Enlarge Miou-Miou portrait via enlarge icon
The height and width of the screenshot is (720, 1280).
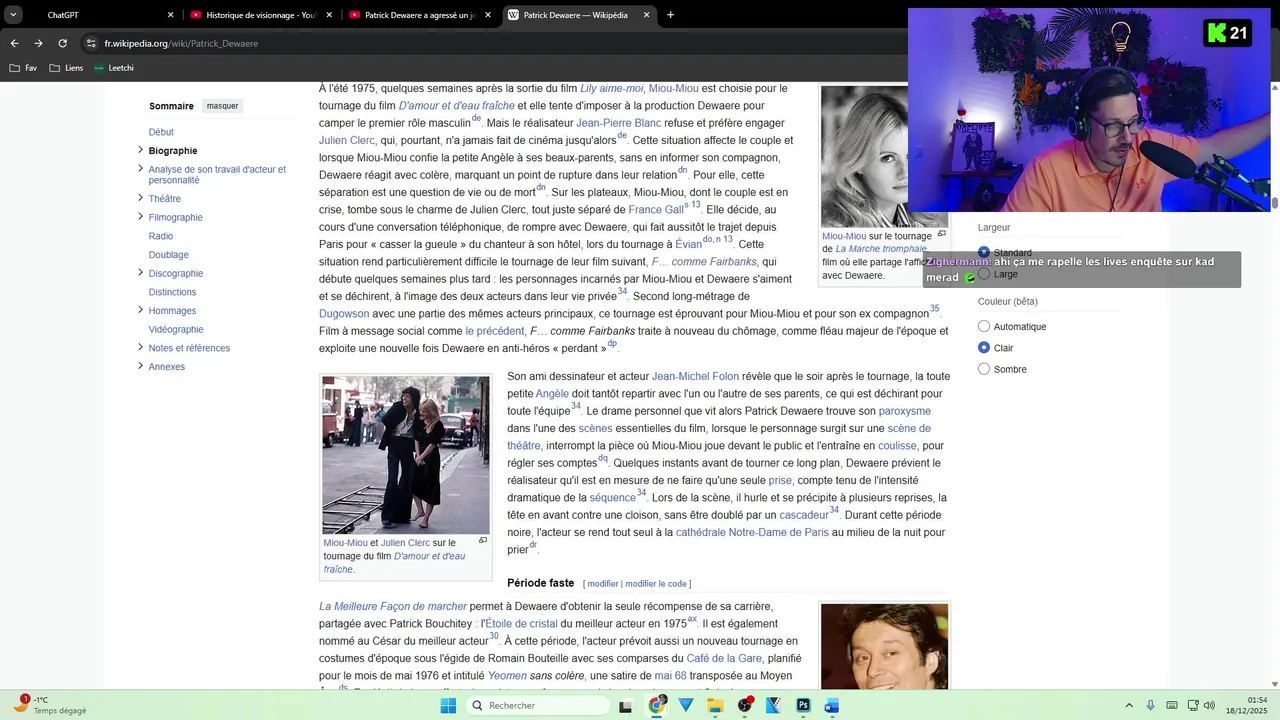(x=941, y=234)
